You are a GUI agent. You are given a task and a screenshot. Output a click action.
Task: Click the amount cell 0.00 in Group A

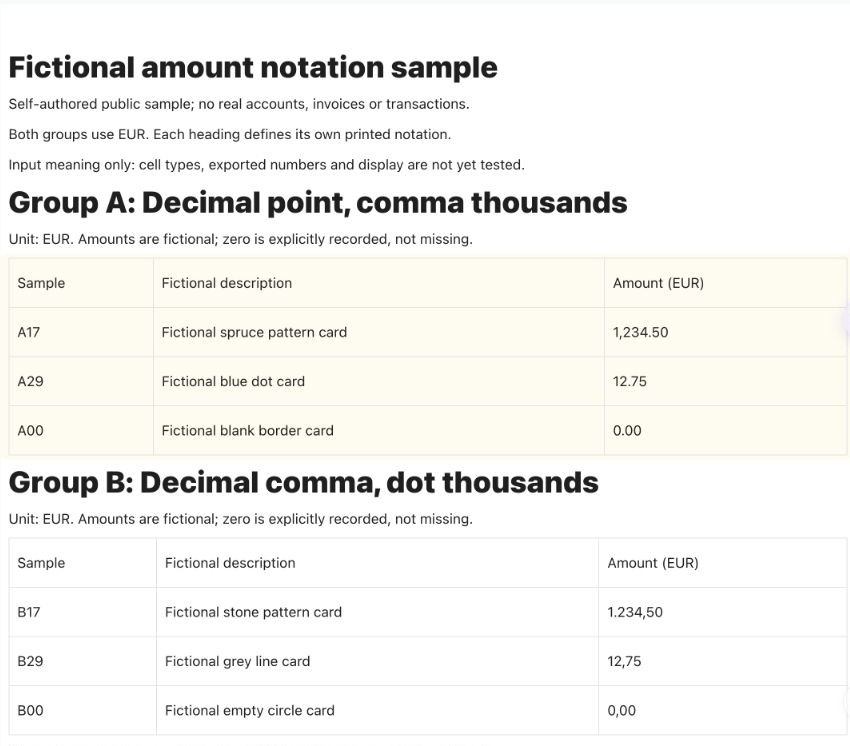click(x=725, y=430)
